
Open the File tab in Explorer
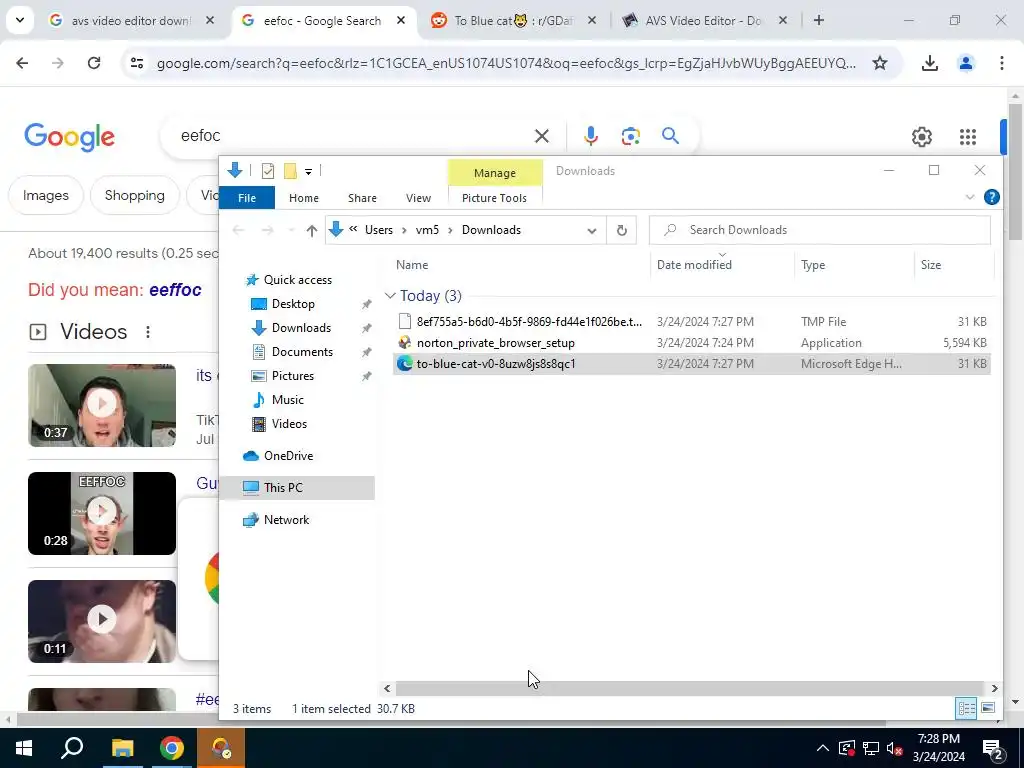coord(247,198)
